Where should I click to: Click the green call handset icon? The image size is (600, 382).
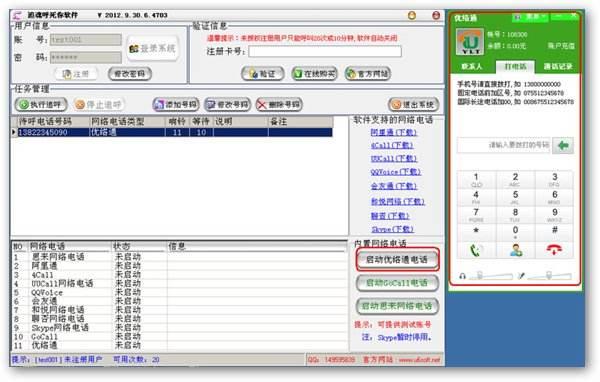pyautogui.click(x=475, y=250)
